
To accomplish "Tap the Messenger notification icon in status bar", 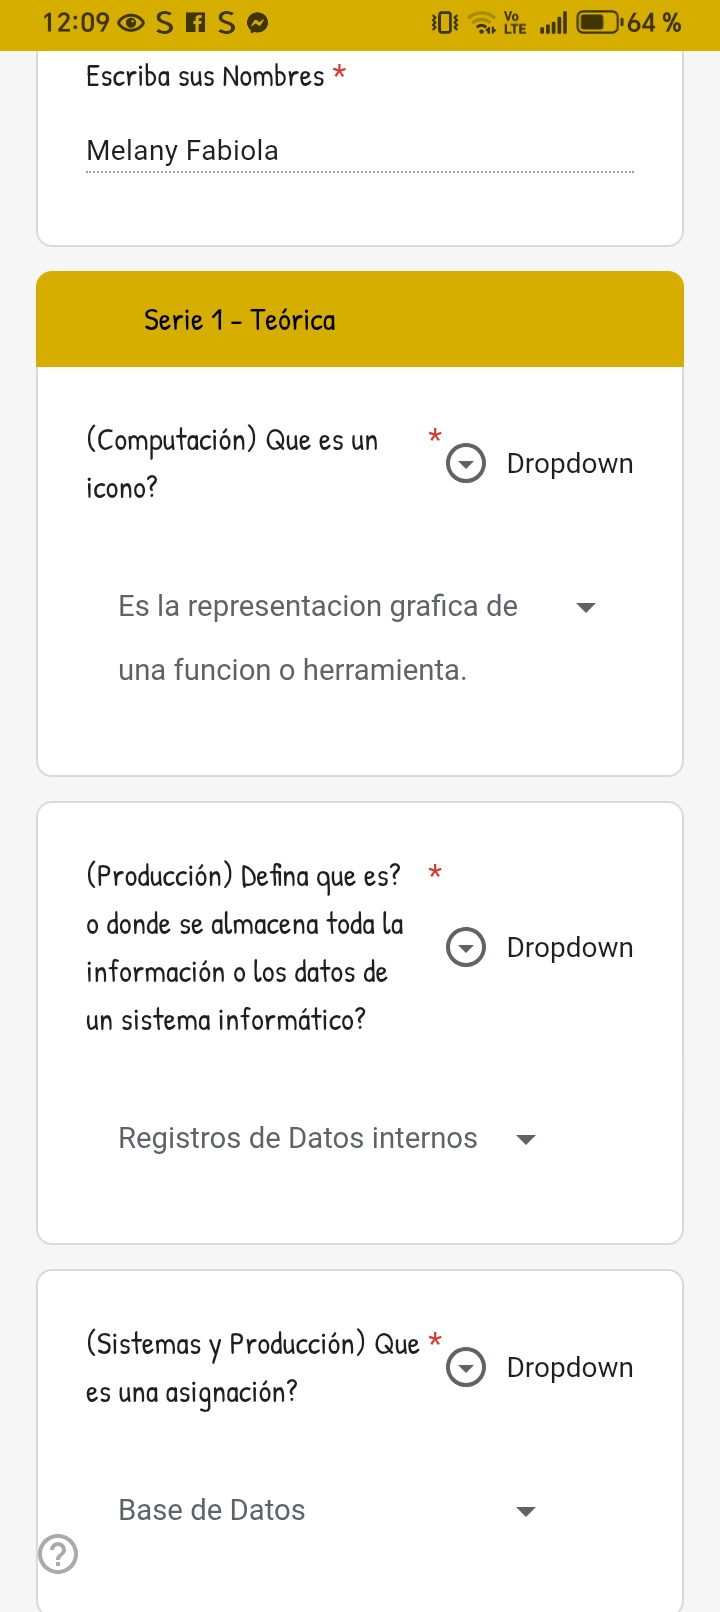I will [258, 23].
